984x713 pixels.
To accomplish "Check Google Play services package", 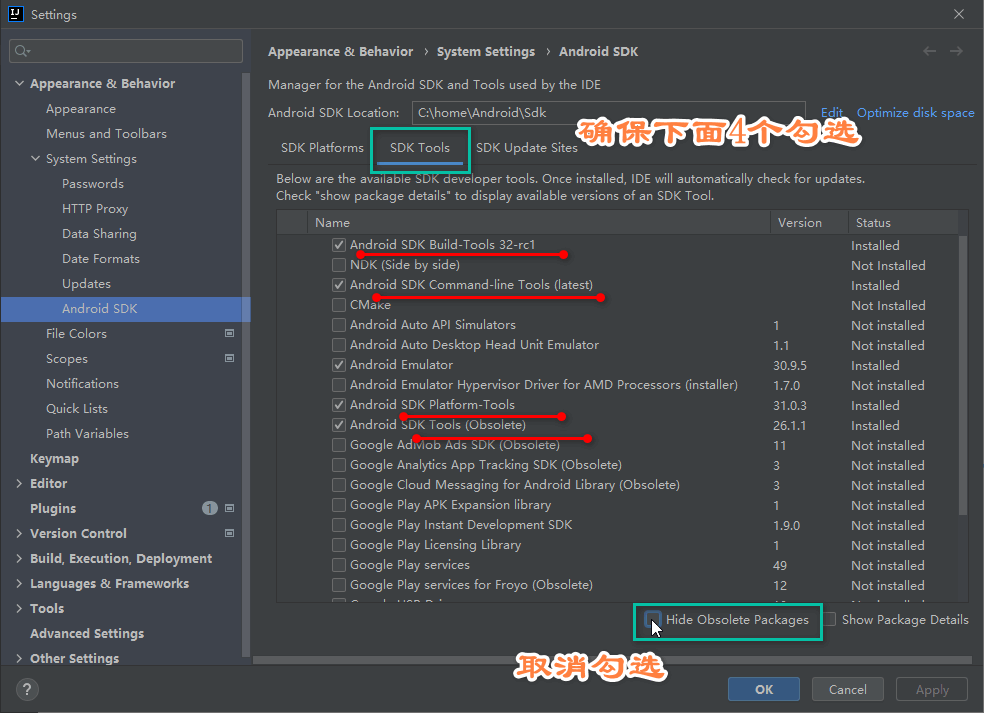I will coord(339,565).
